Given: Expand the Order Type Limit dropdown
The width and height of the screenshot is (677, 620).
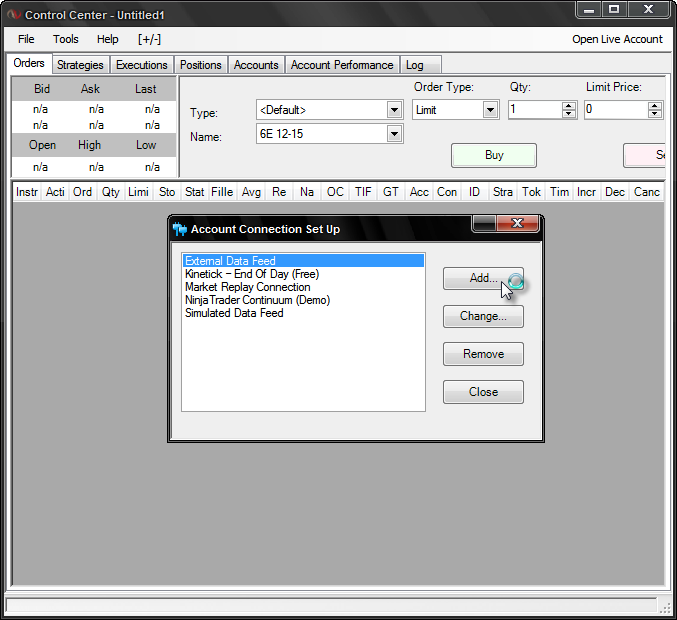Looking at the screenshot, I should pyautogui.click(x=490, y=110).
